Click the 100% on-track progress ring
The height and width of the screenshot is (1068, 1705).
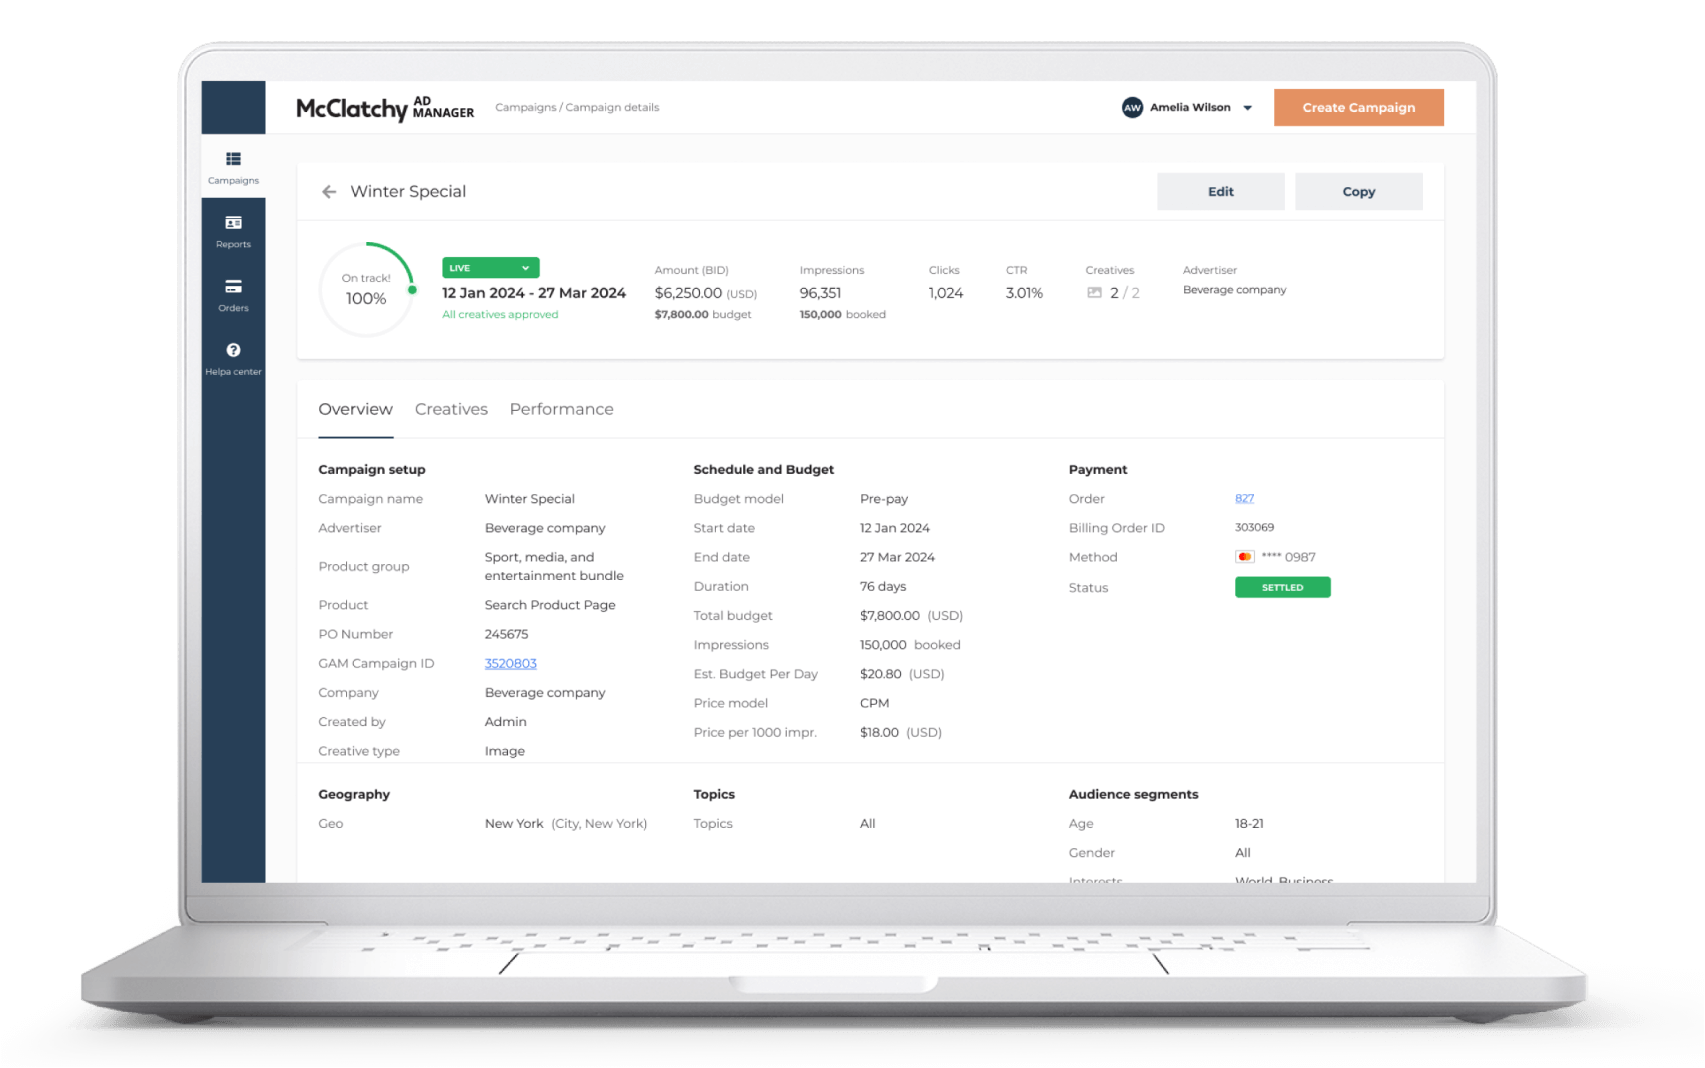click(x=366, y=290)
